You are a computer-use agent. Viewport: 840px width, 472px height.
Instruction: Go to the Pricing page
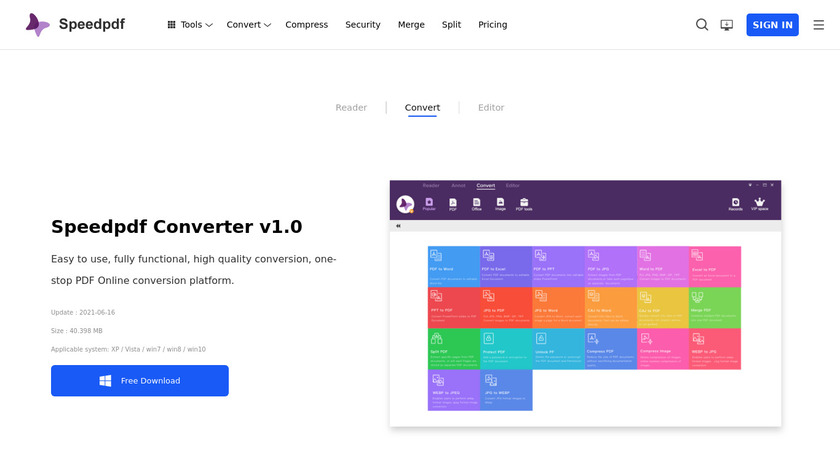[492, 25]
